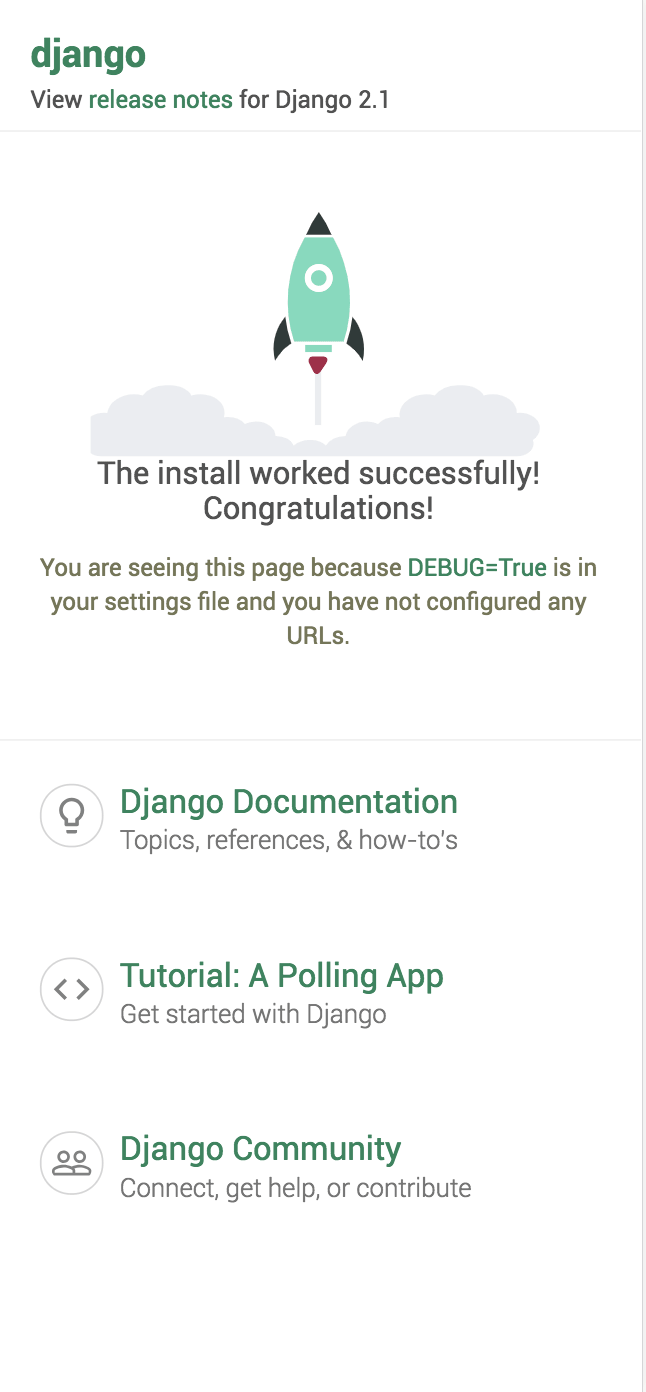This screenshot has height=1392, width=646.
Task: Click the code brackets icon beside Tutorial
Action: click(x=71, y=989)
